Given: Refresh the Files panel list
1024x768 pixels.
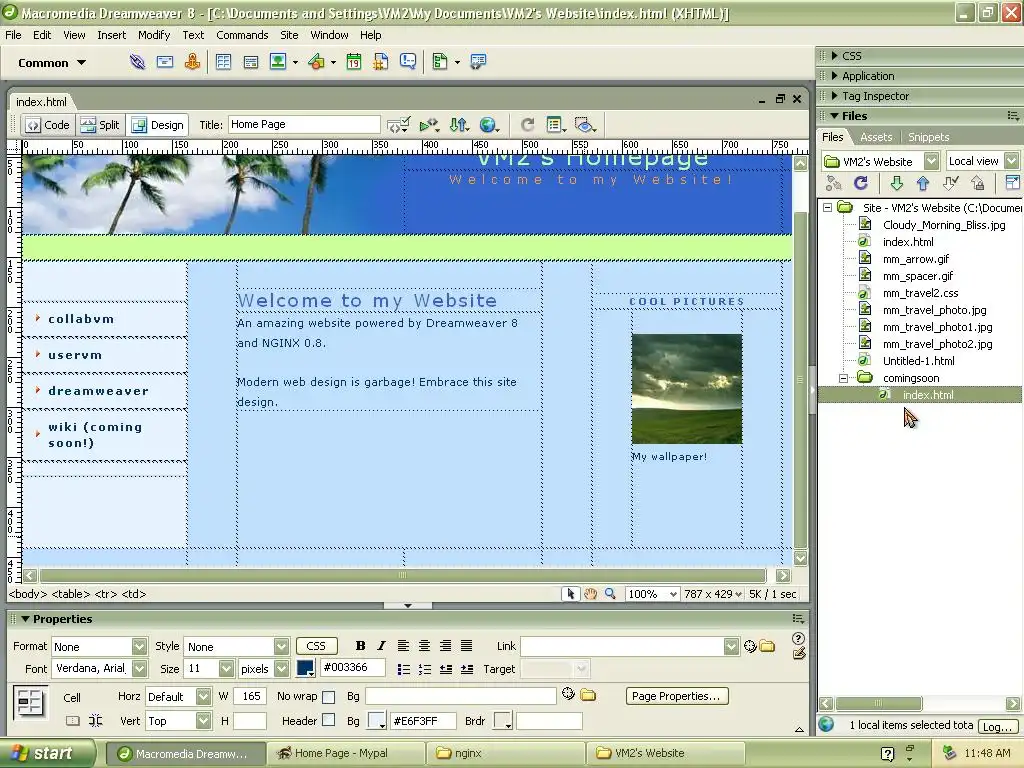Looking at the screenshot, I should 861,184.
